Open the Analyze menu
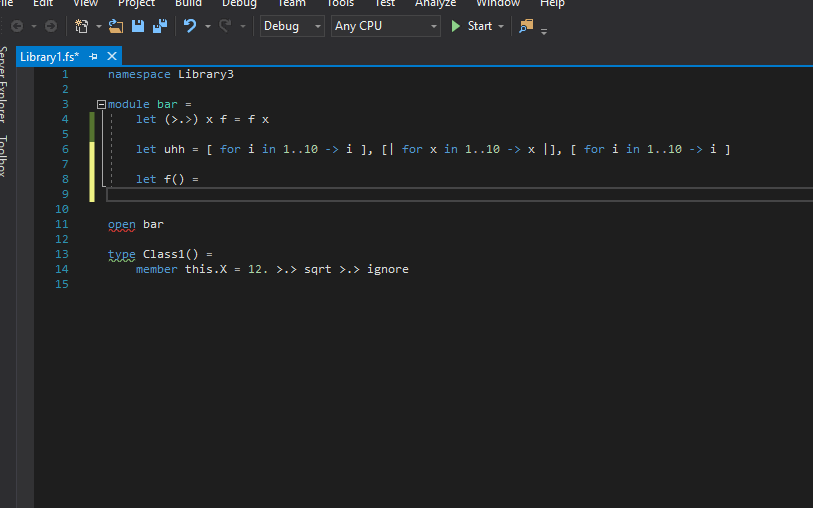 click(436, 3)
